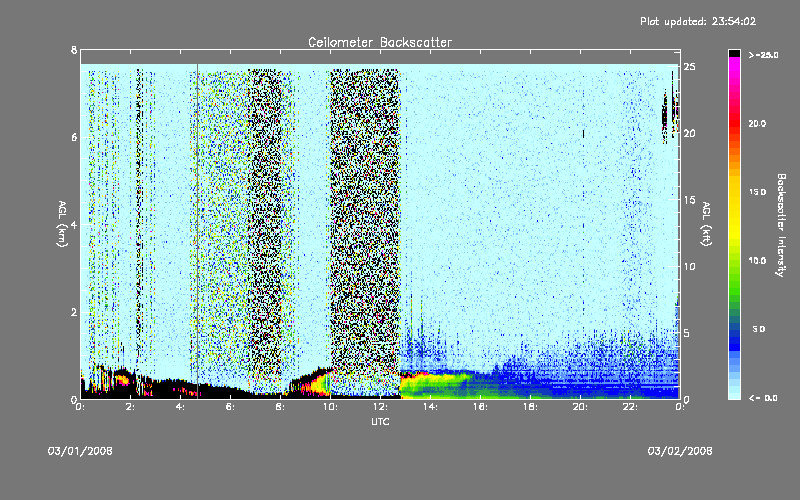
Task: Click the "6:" UTC hour tick label
Action: [230, 407]
